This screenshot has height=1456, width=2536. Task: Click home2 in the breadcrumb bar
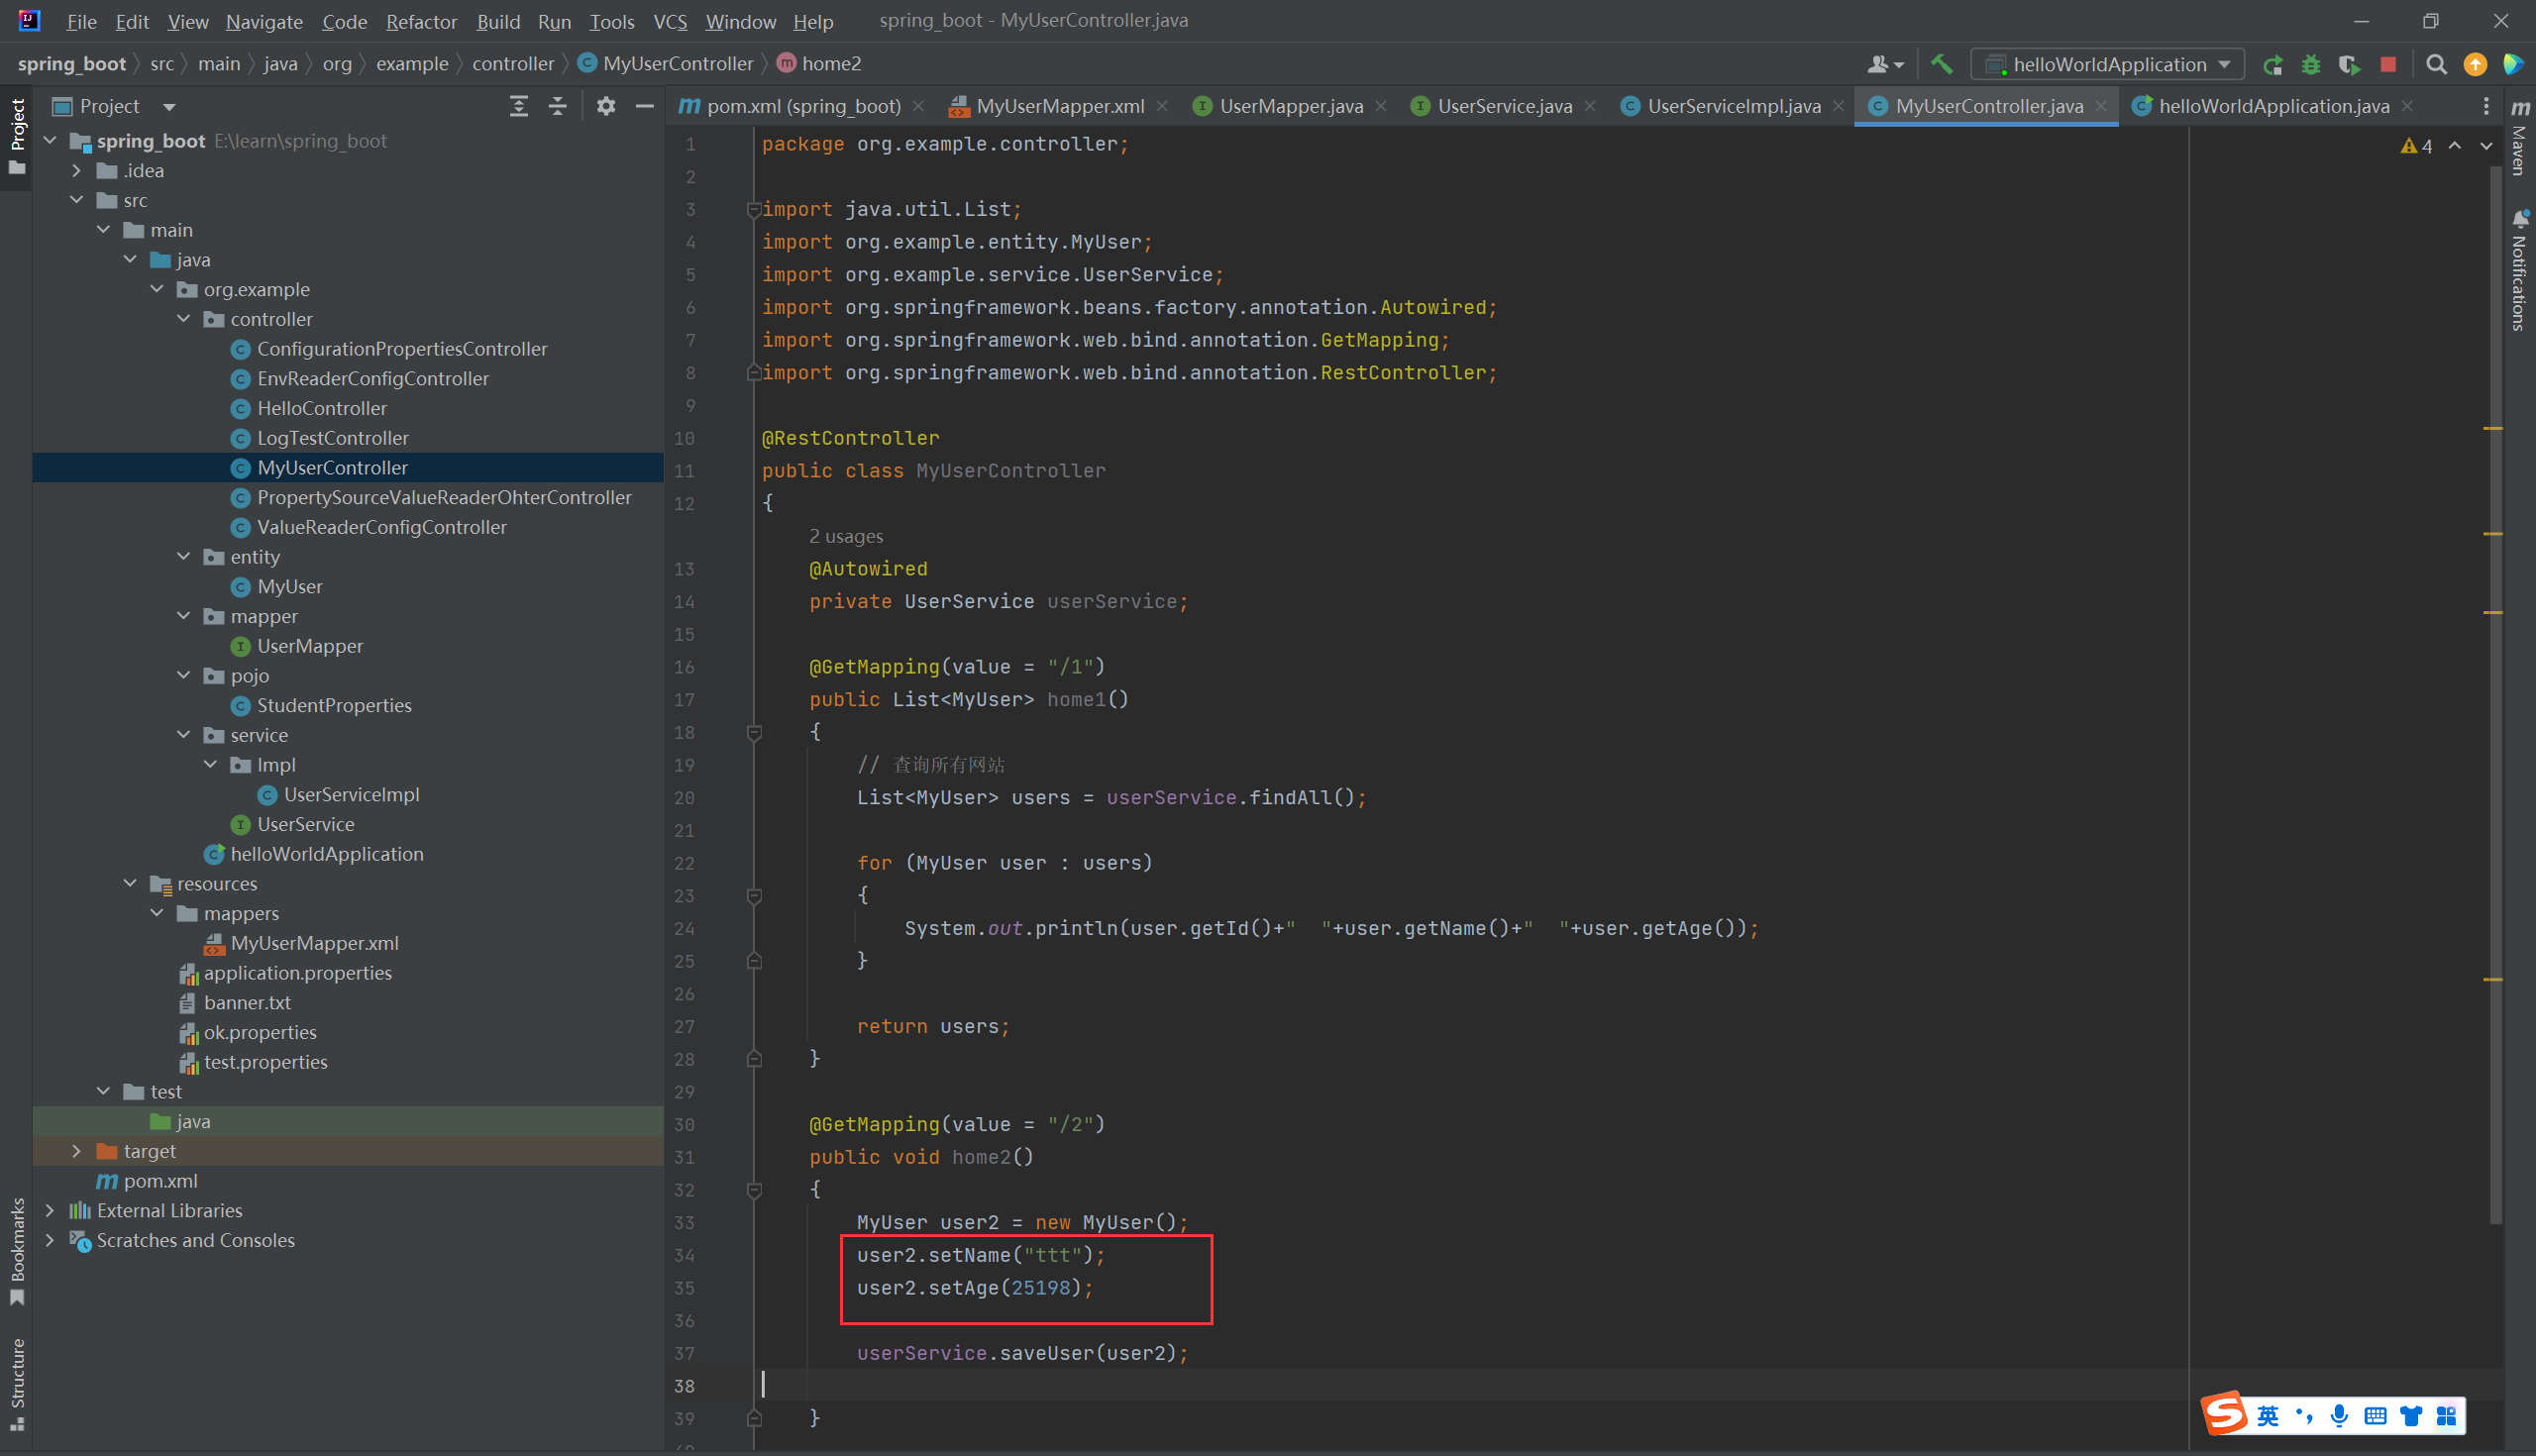coord(830,64)
